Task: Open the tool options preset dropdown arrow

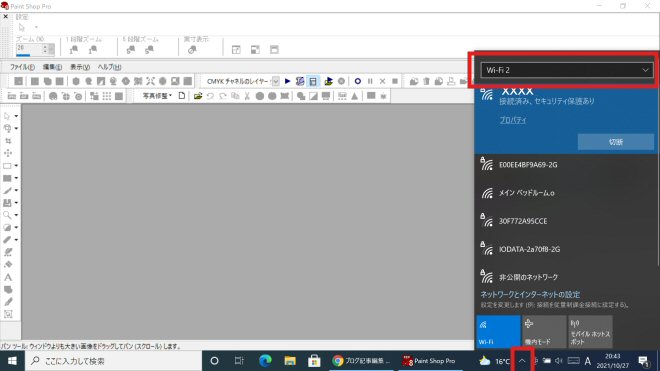Action: (36, 27)
